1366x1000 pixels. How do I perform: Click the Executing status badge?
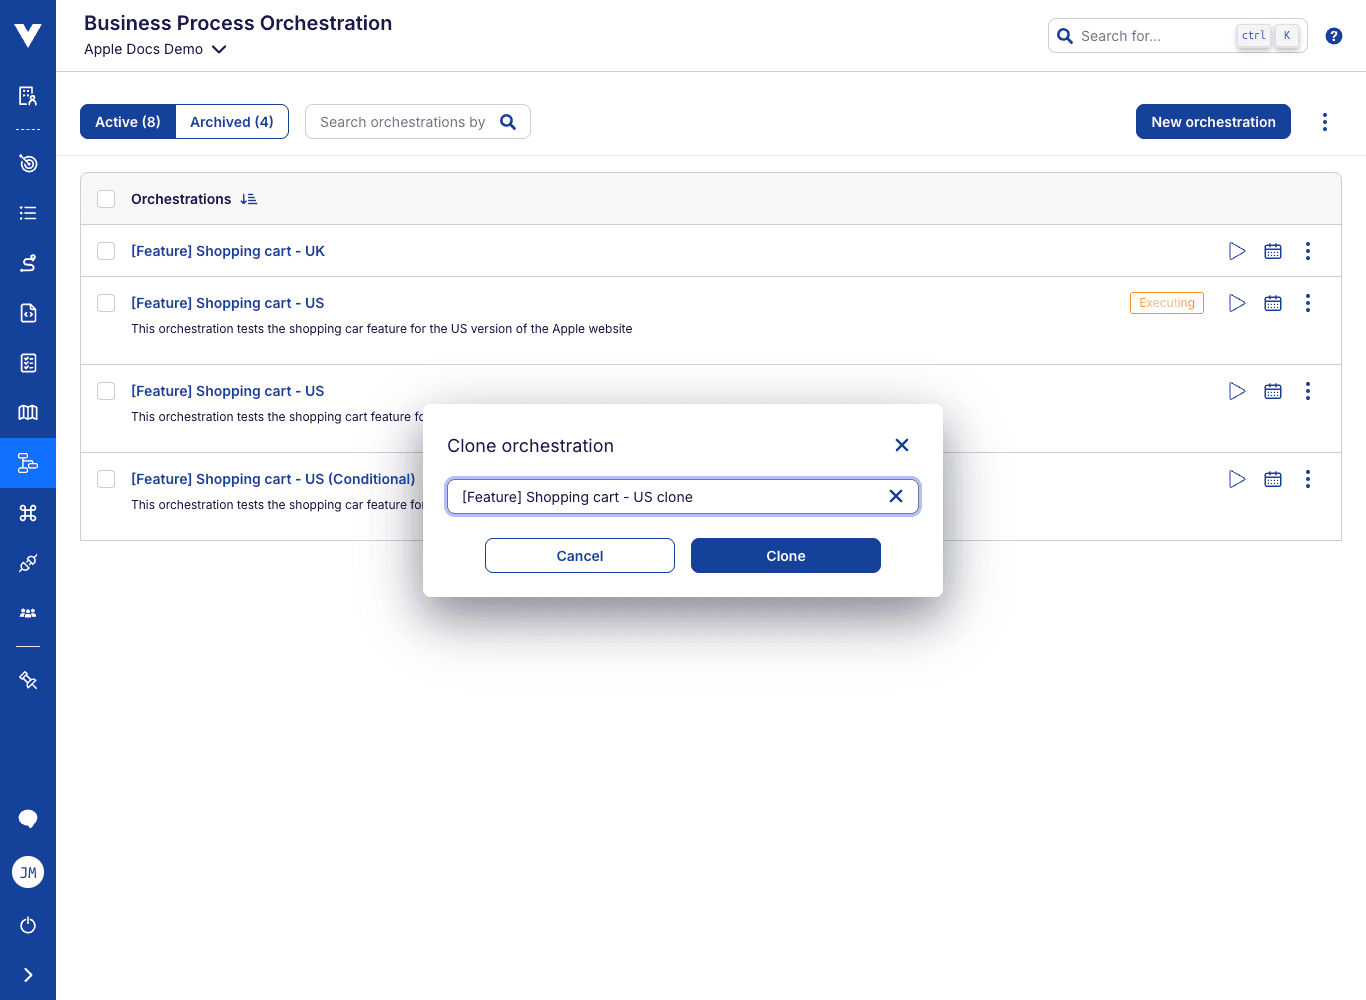point(1167,302)
